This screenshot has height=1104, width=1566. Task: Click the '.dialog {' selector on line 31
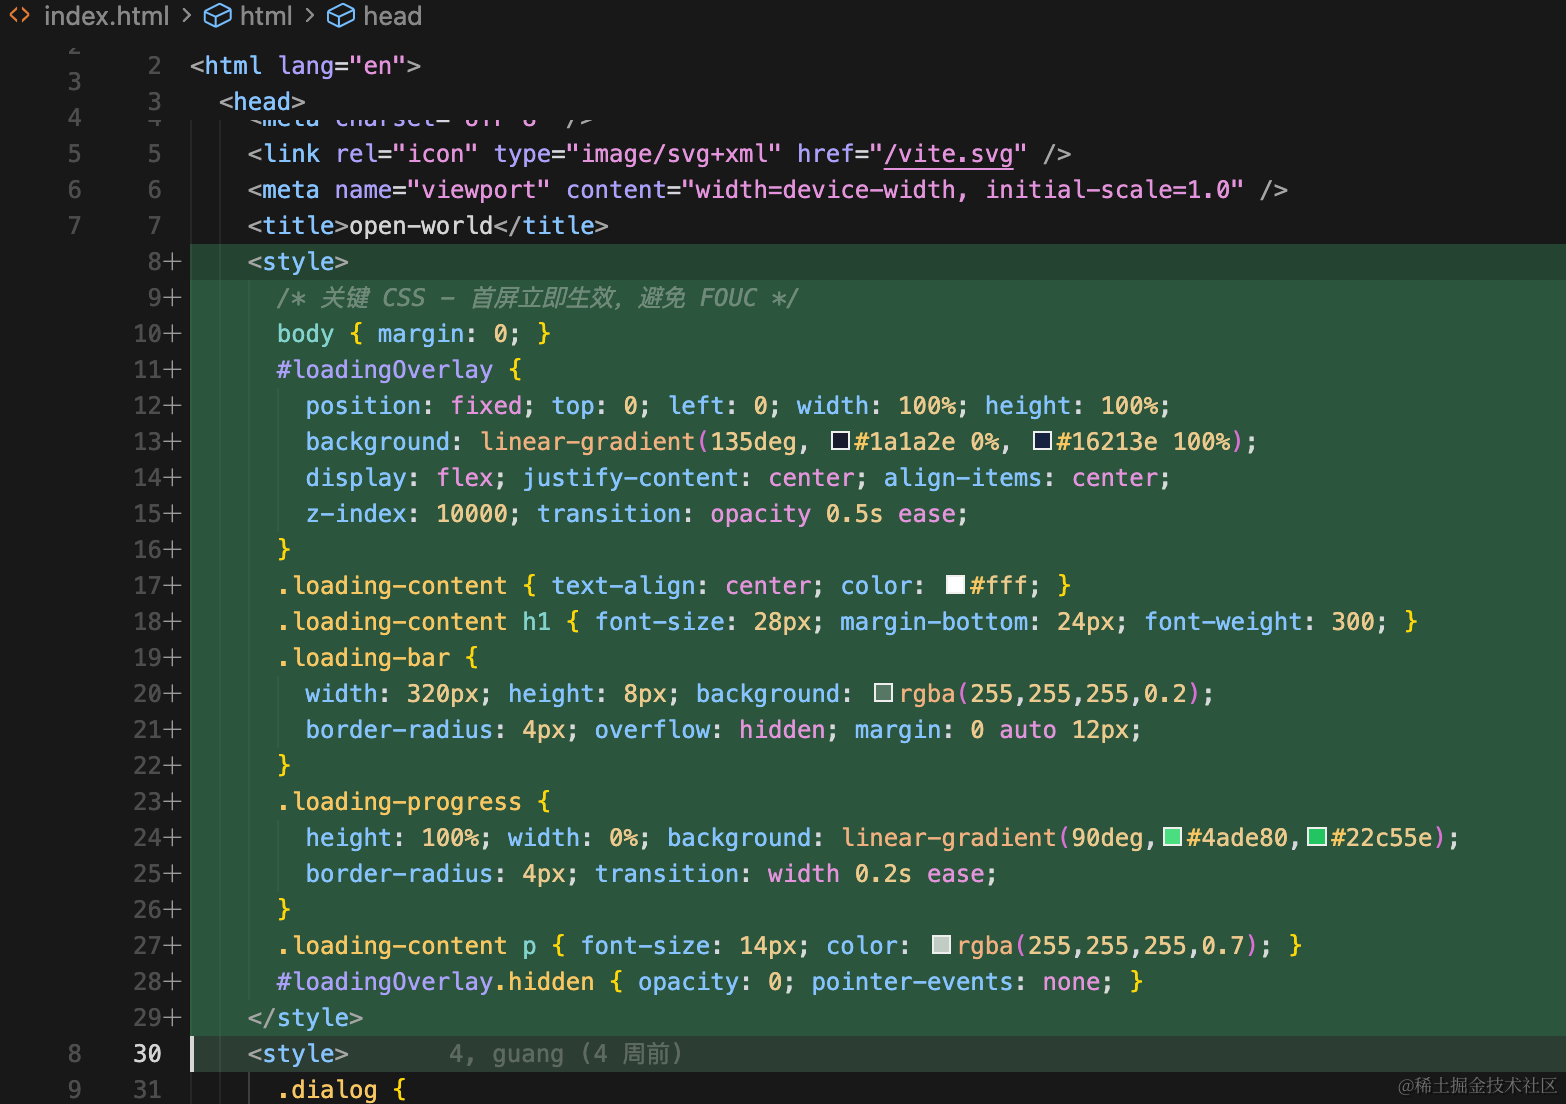click(x=341, y=1090)
